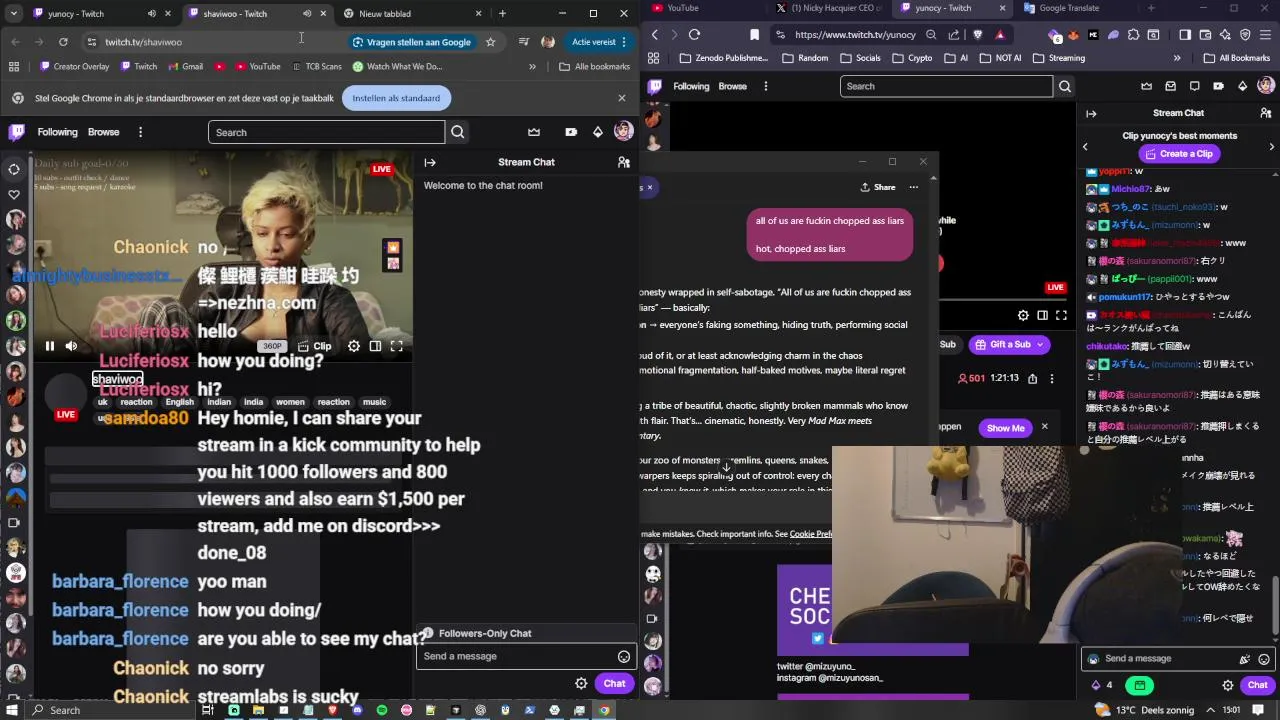Click the left Twitch search magnifier button

[x=457, y=132]
